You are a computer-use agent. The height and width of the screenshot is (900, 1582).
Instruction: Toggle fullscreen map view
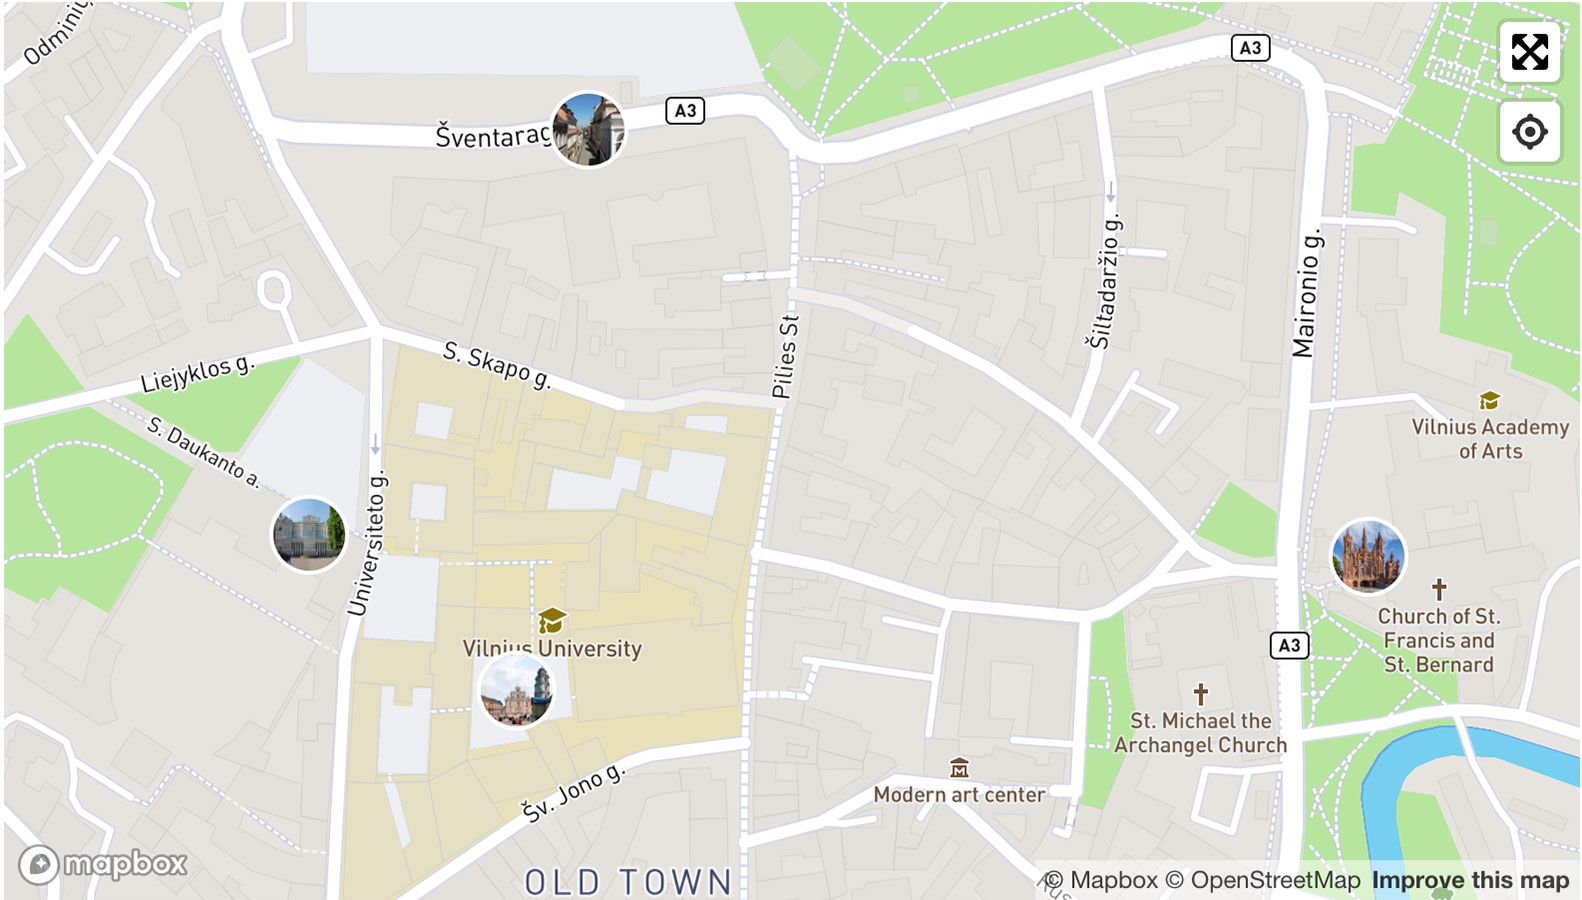click(x=1529, y=52)
